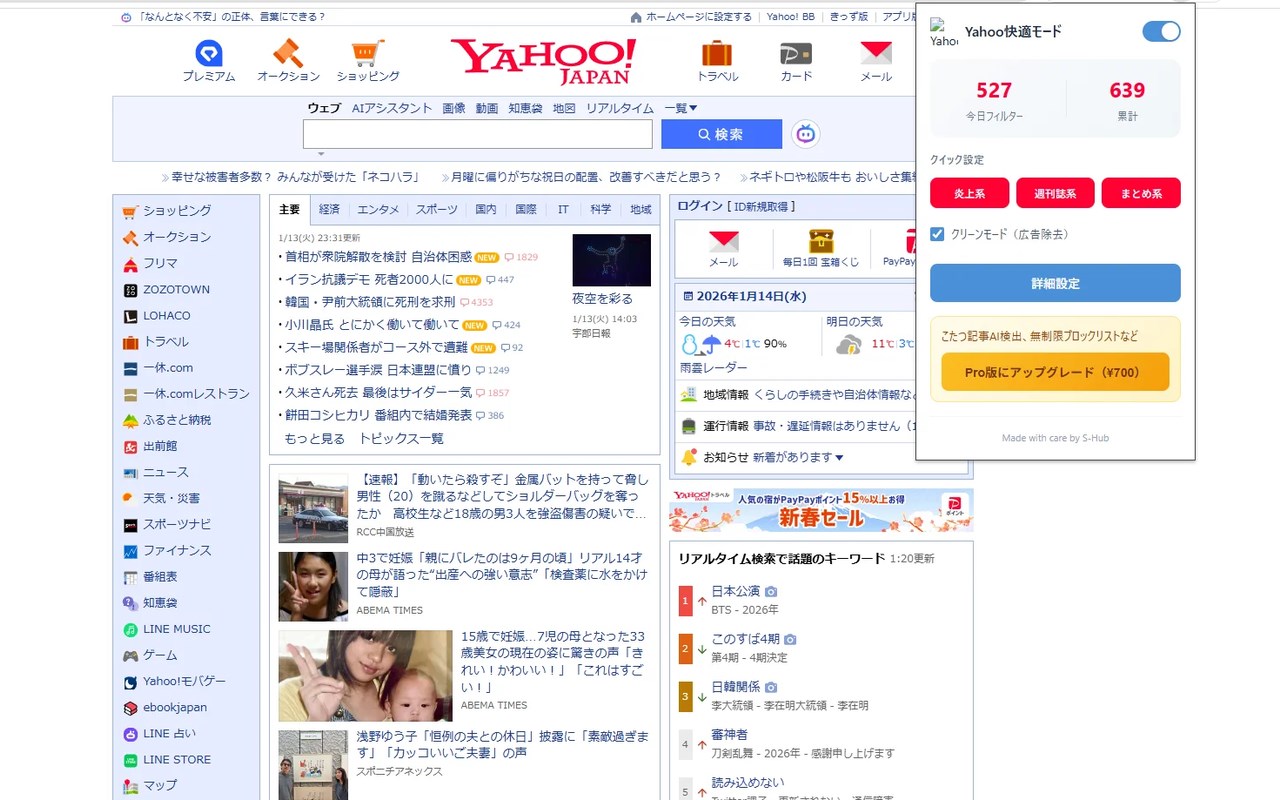Viewport: 1280px width, 800px height.
Task: Open 天気・災害 in the left sidebar
Action: click(x=171, y=498)
